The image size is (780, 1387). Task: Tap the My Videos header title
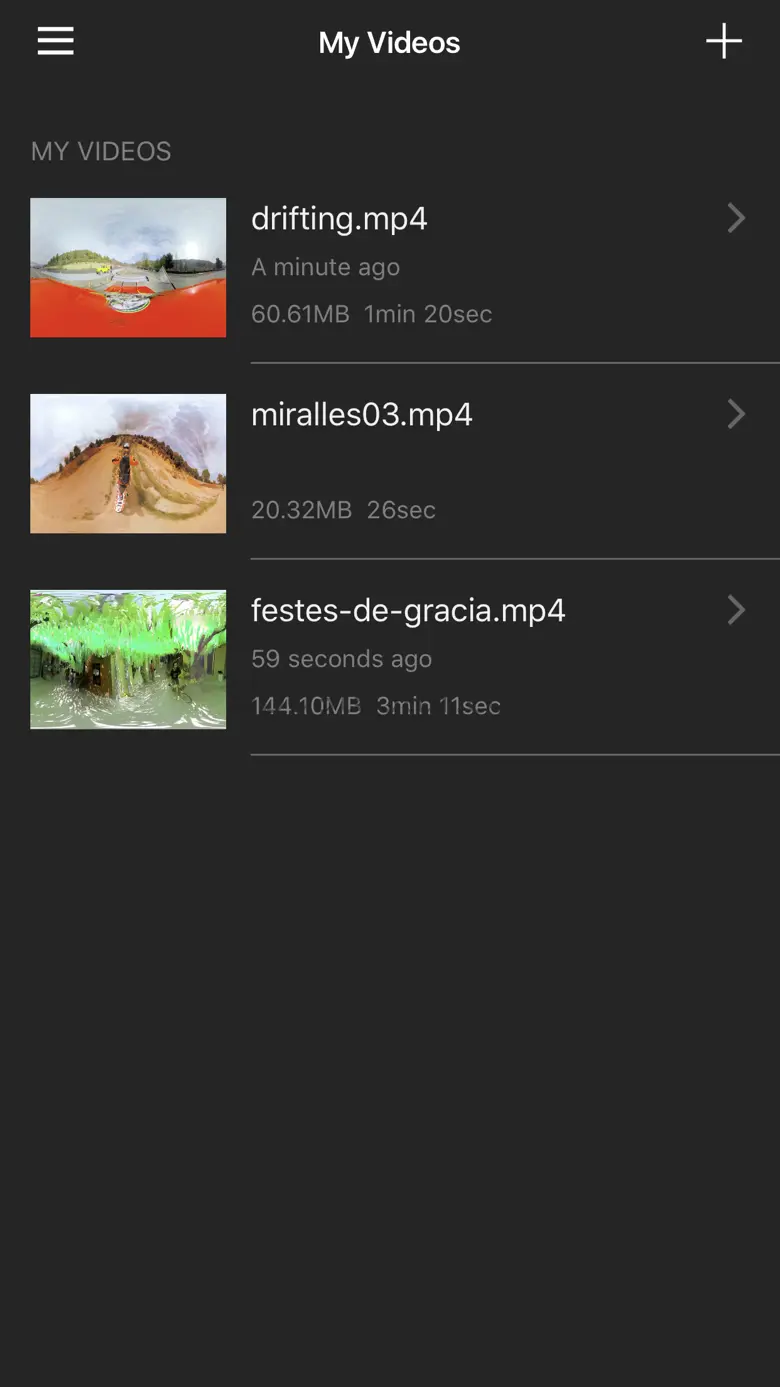[389, 43]
